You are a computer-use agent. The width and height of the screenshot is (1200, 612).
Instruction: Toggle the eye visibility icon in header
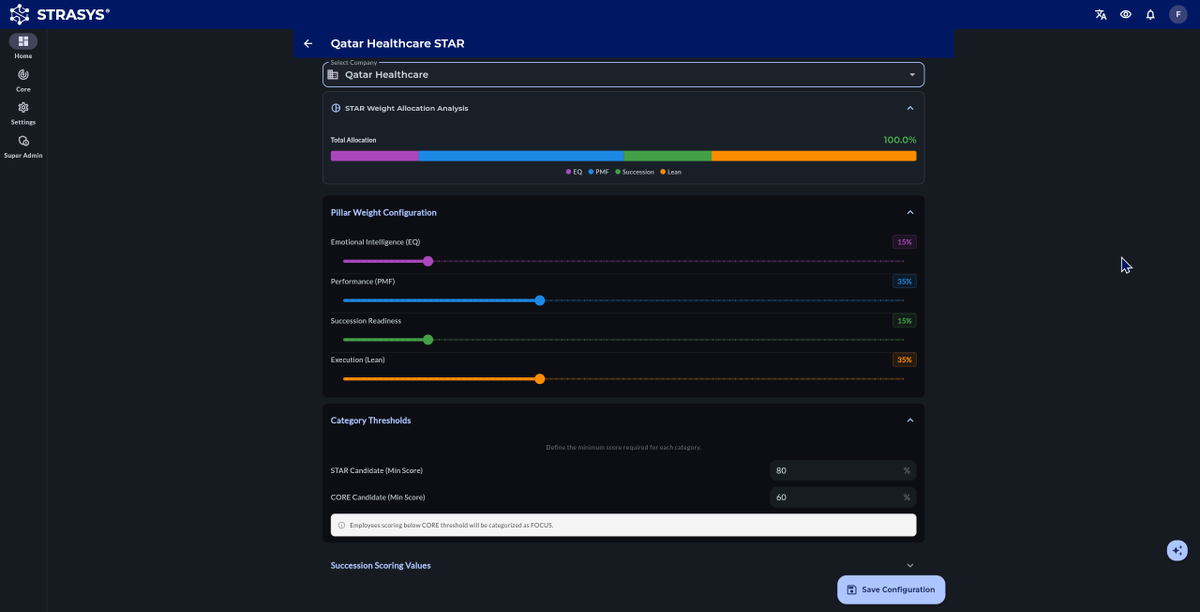coord(1126,15)
